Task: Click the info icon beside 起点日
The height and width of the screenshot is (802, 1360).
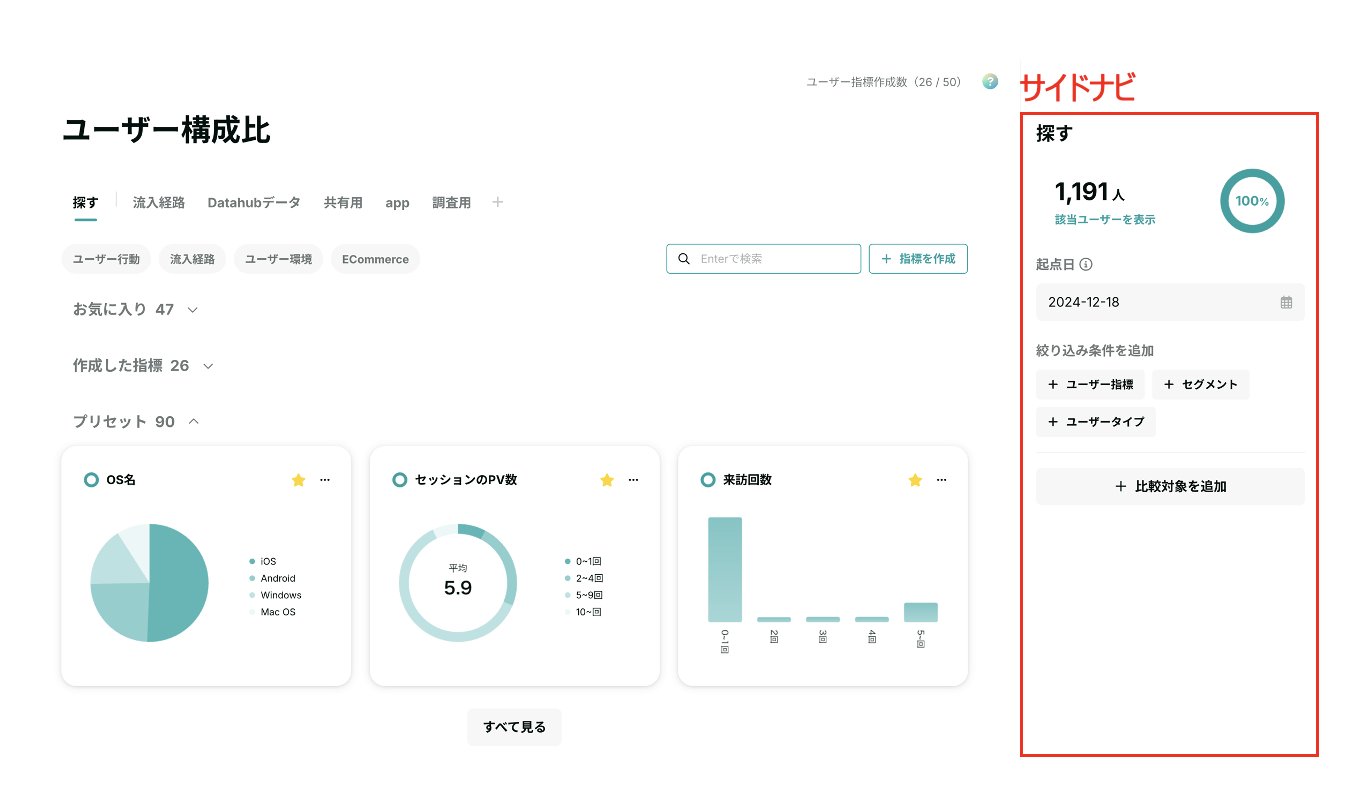Action: tap(1086, 265)
